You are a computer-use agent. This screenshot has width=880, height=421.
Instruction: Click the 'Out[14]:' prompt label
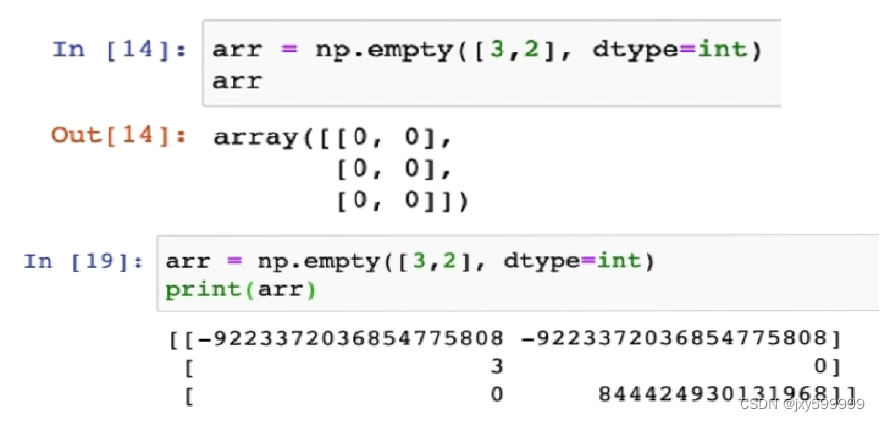119,135
